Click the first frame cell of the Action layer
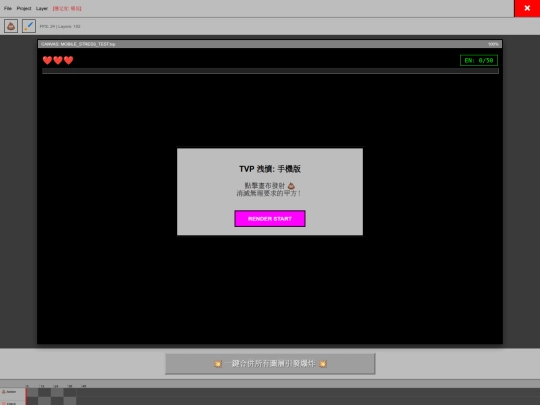Screen dimensions: 540x405 click(33, 392)
